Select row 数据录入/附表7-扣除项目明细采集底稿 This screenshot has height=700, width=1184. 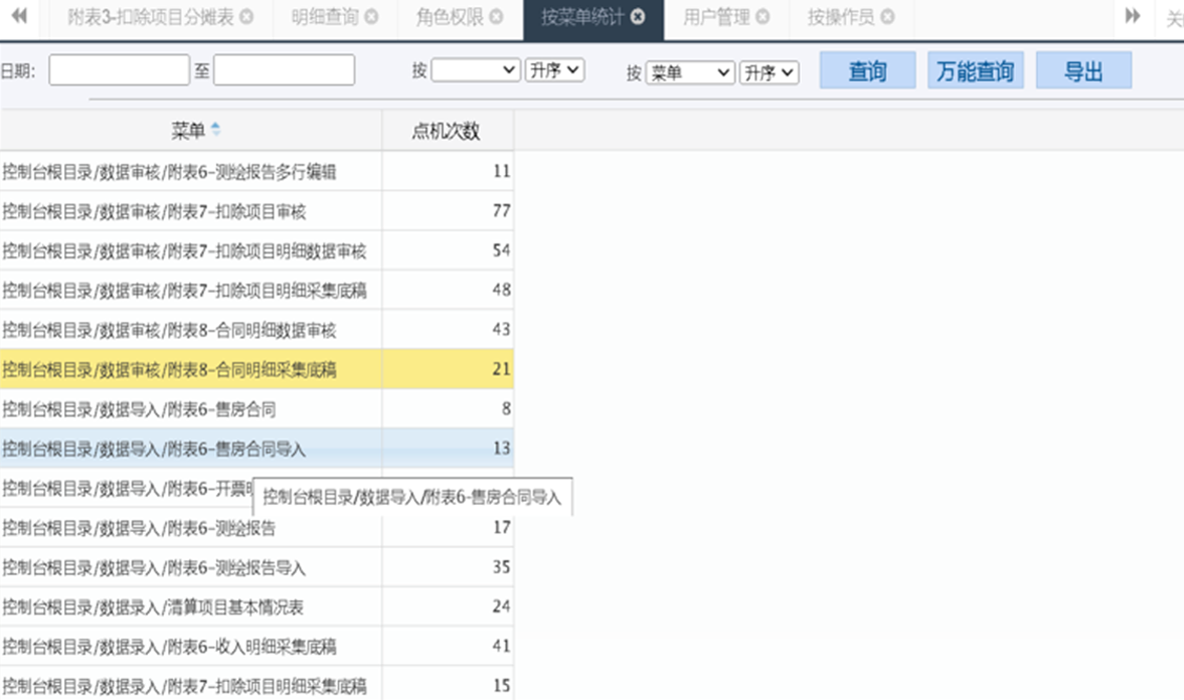[x=257, y=685]
